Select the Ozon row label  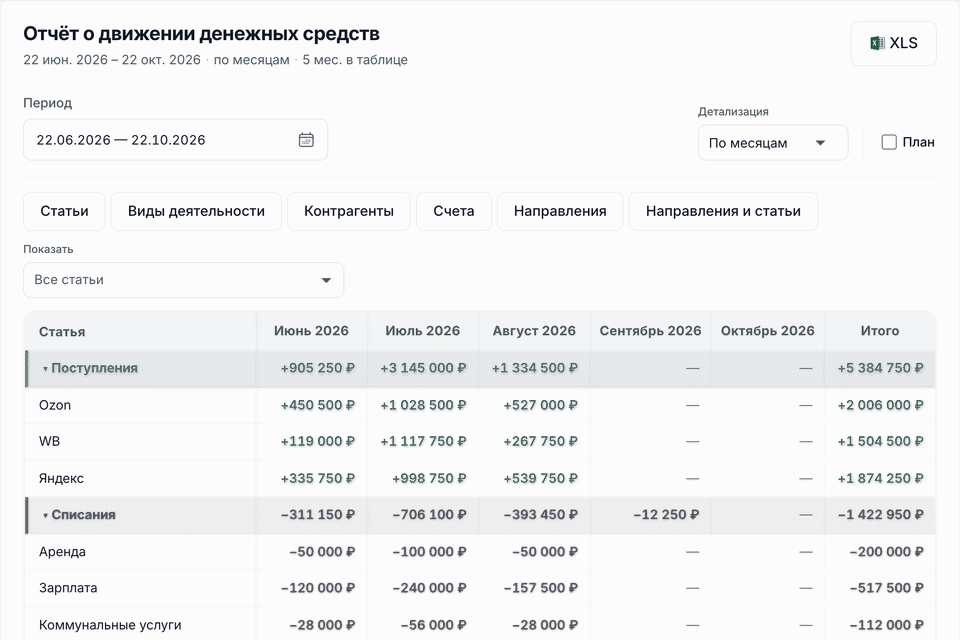pyautogui.click(x=55, y=405)
